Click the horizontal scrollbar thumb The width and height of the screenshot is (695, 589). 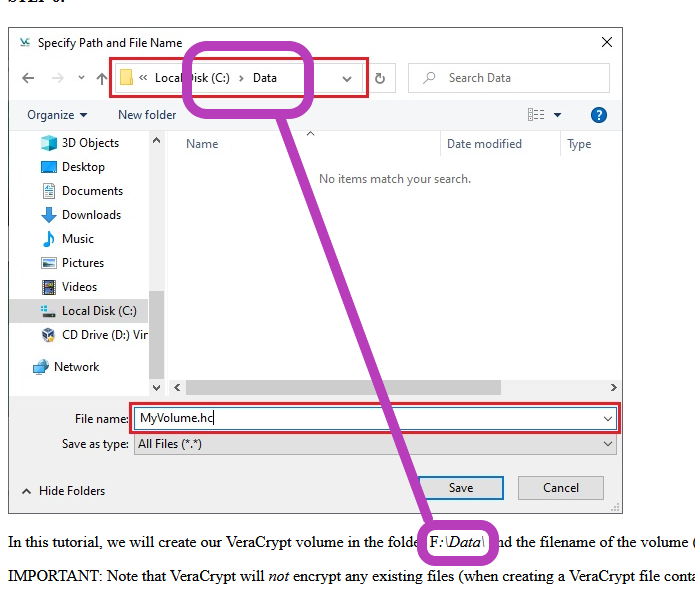click(343, 387)
